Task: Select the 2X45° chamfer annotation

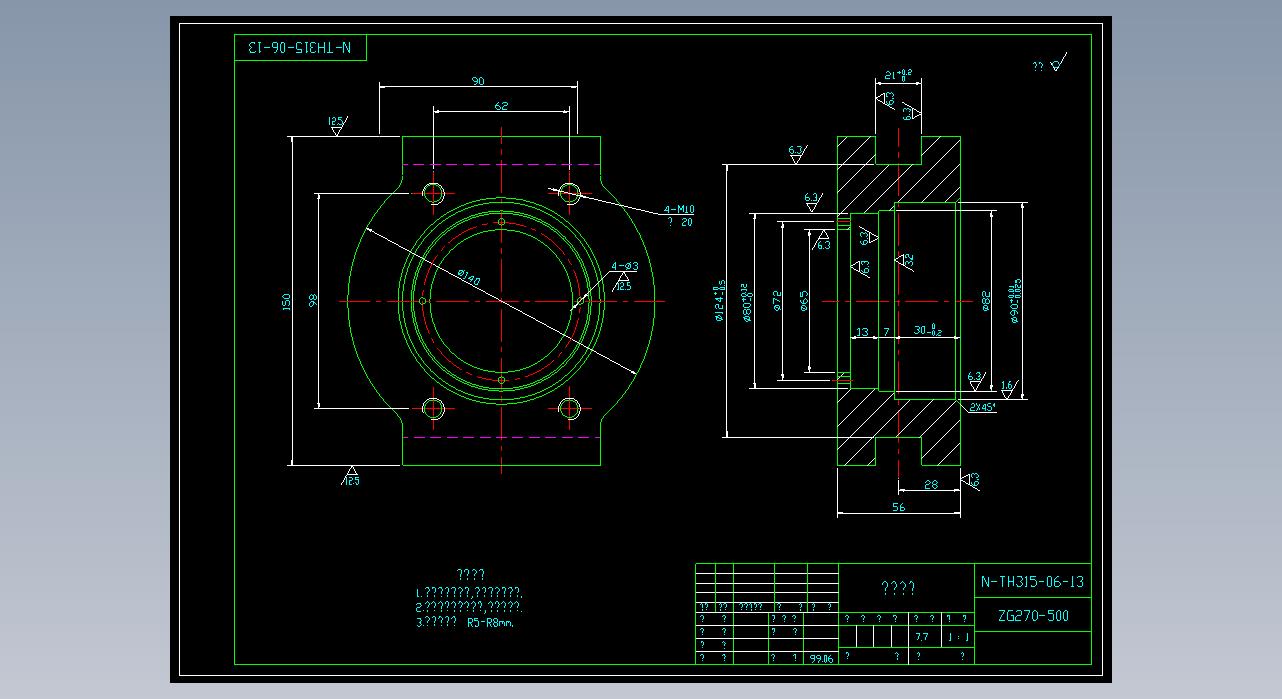Action: pyautogui.click(x=982, y=407)
